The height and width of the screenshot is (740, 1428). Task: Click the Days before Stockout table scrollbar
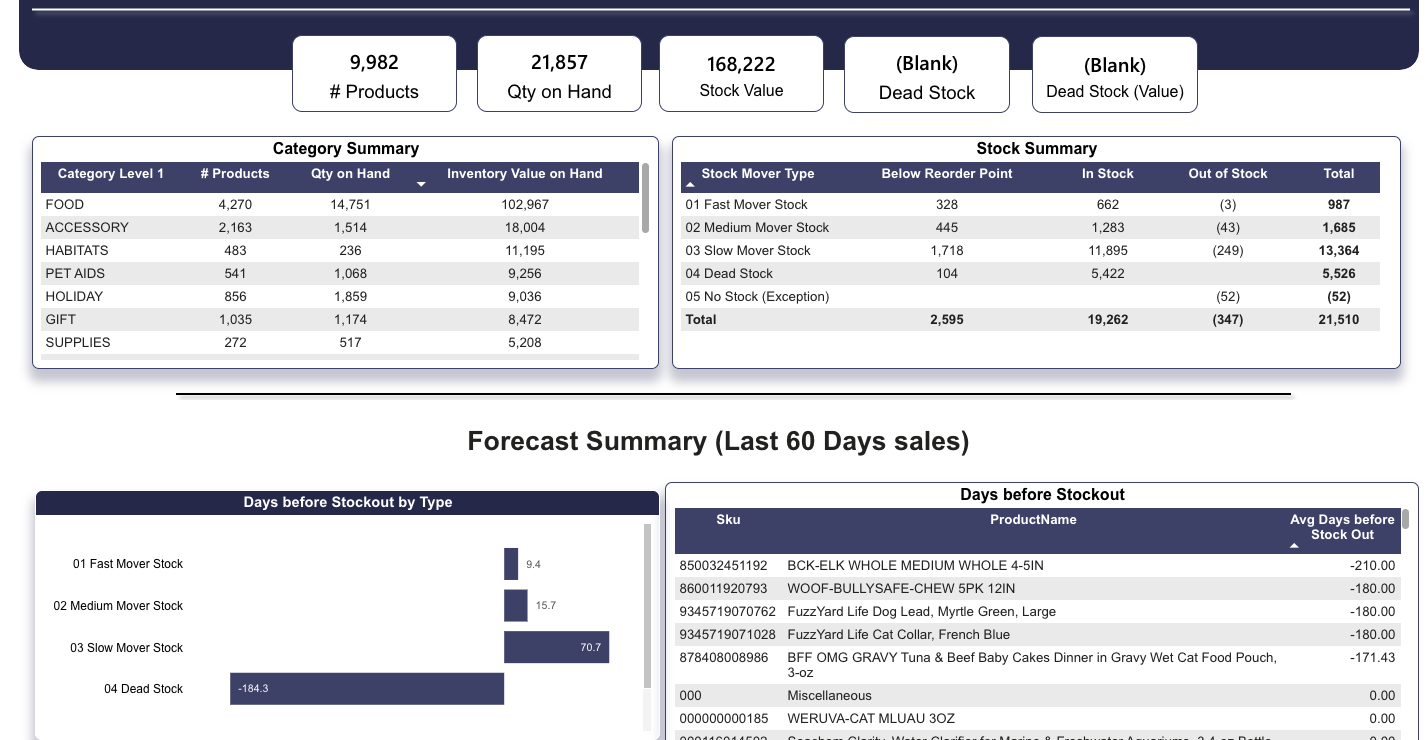click(x=1405, y=520)
